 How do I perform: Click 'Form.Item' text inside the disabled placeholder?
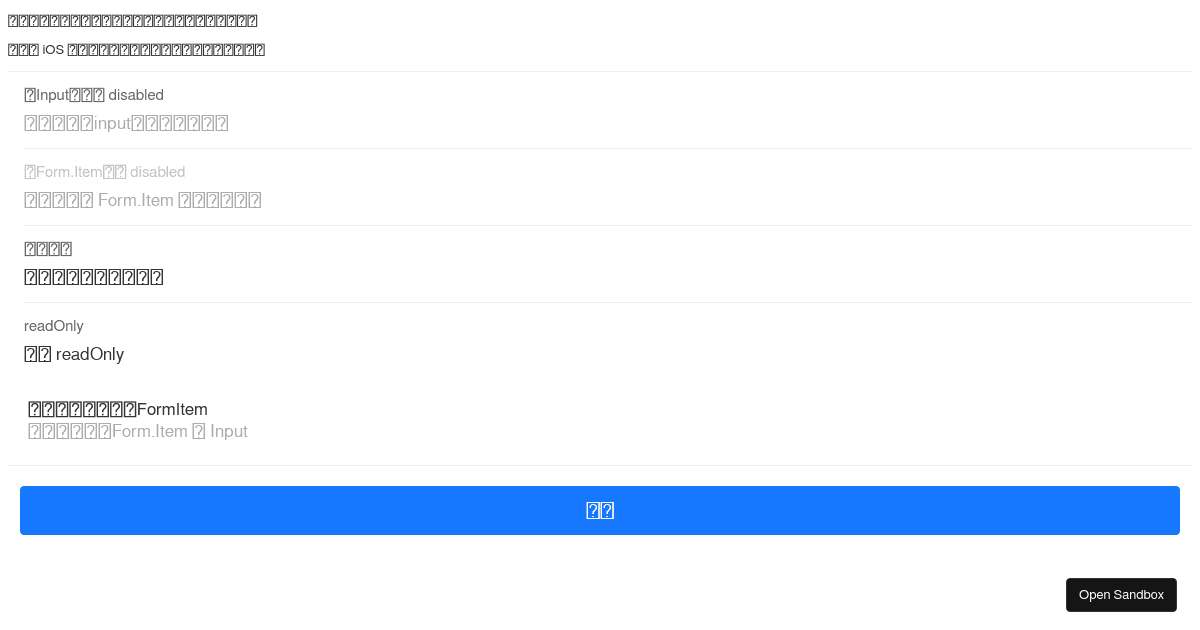pos(136,200)
